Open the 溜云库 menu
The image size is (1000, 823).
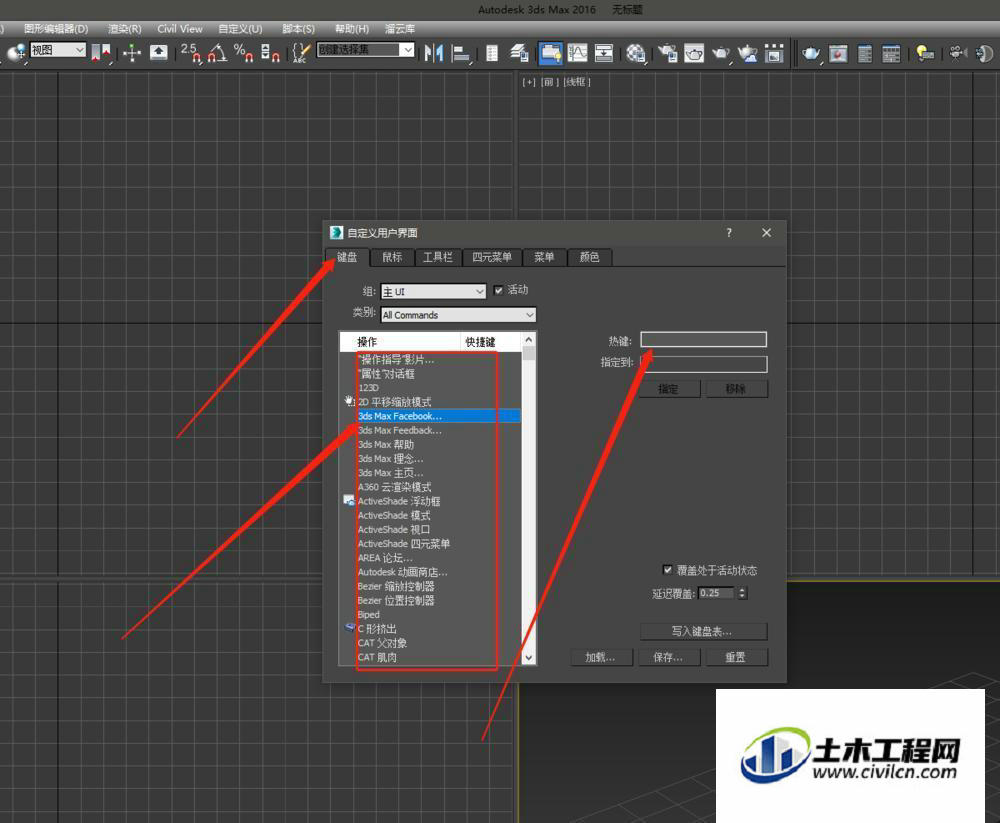400,29
